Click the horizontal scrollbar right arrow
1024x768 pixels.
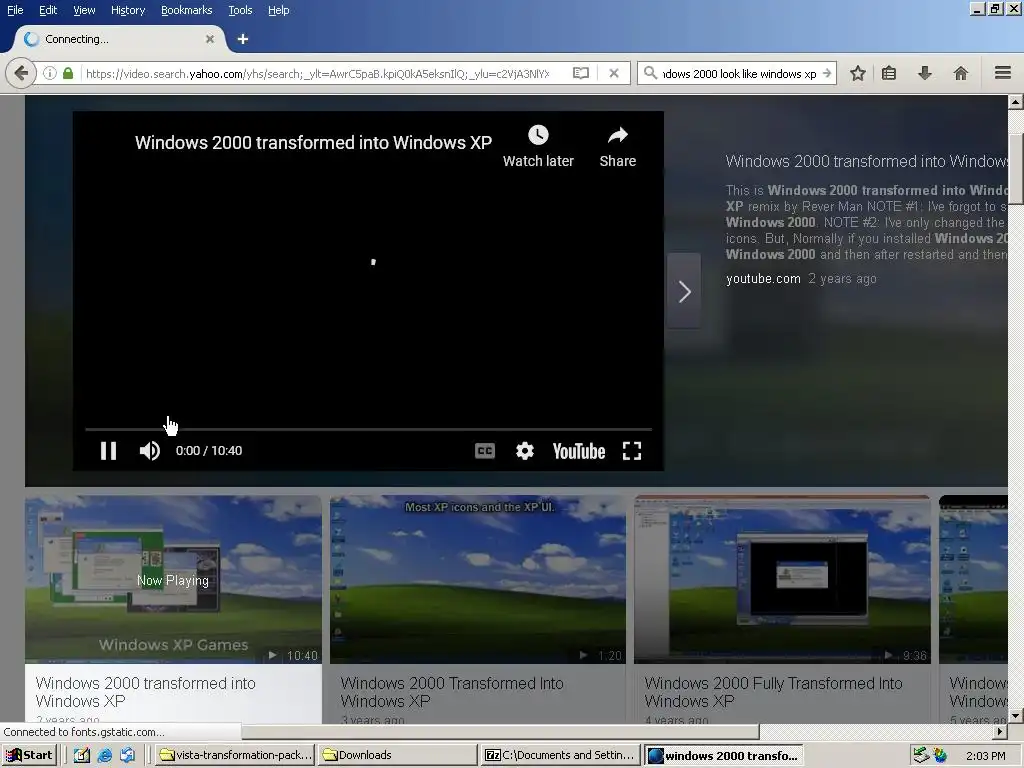(x=1000, y=731)
